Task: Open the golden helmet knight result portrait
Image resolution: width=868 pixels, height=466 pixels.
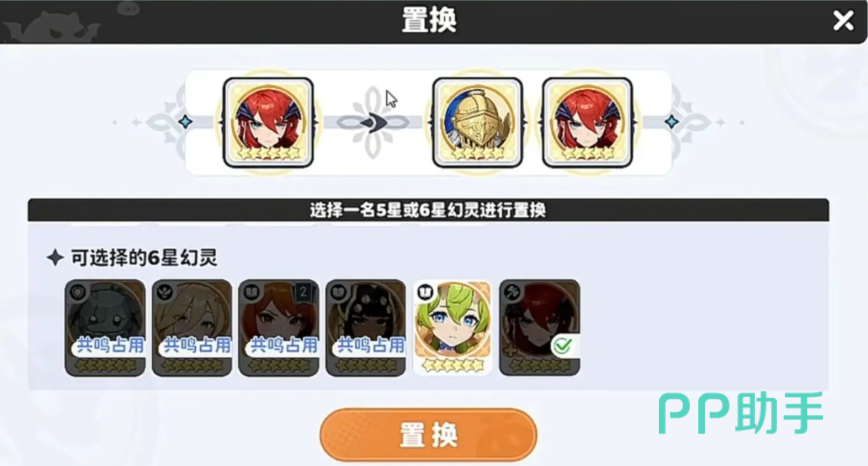Action: point(477,122)
